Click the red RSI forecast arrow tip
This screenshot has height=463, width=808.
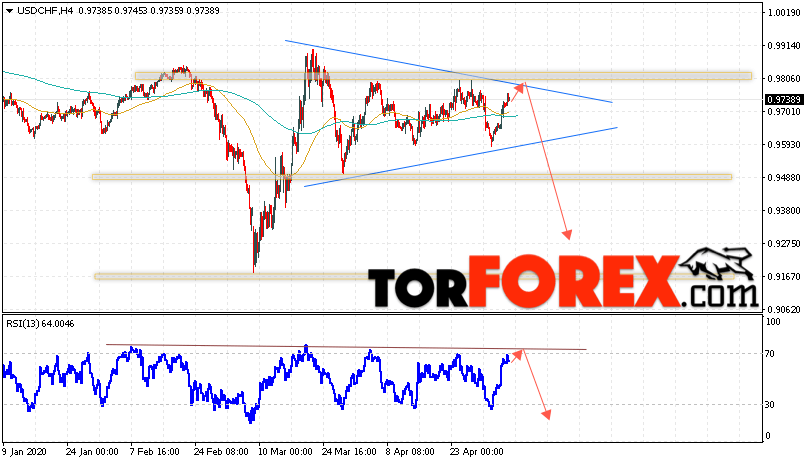(x=547, y=415)
